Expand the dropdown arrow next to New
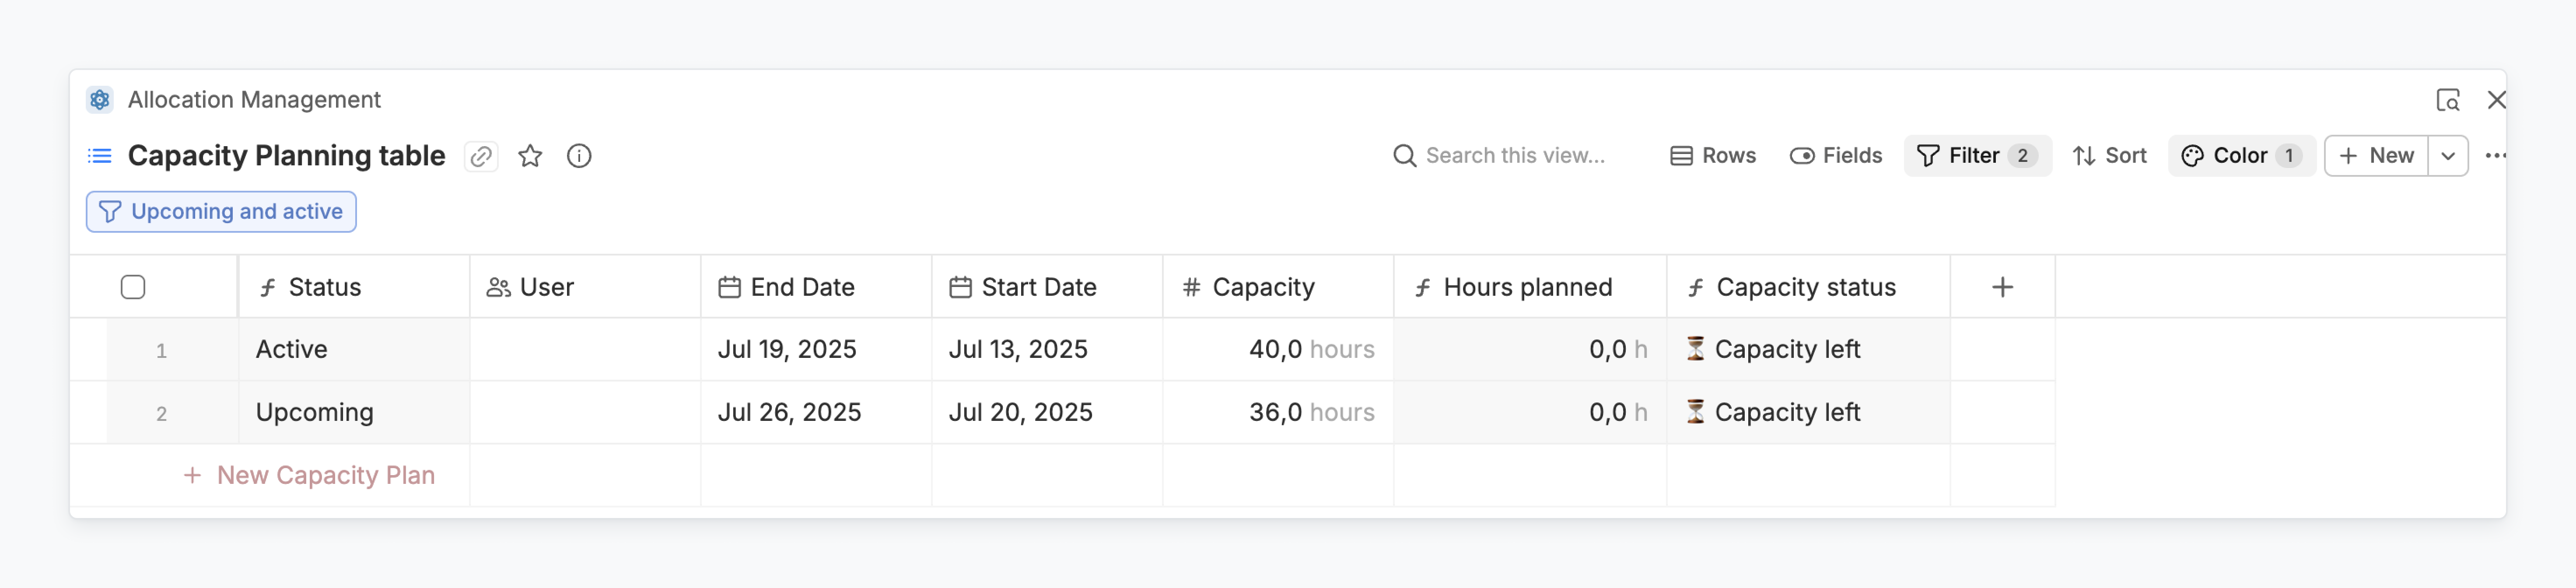Screen dimensions: 2576x588 (x=2447, y=156)
